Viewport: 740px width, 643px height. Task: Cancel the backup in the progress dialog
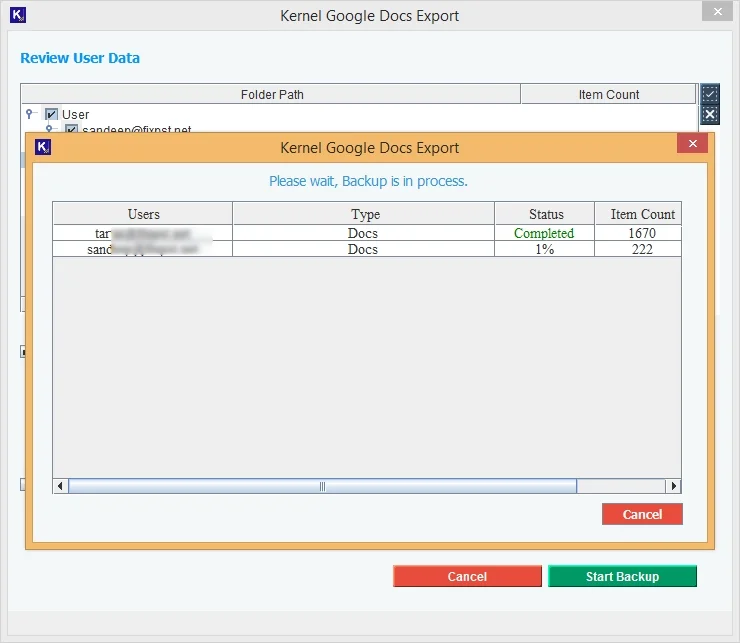tap(642, 514)
